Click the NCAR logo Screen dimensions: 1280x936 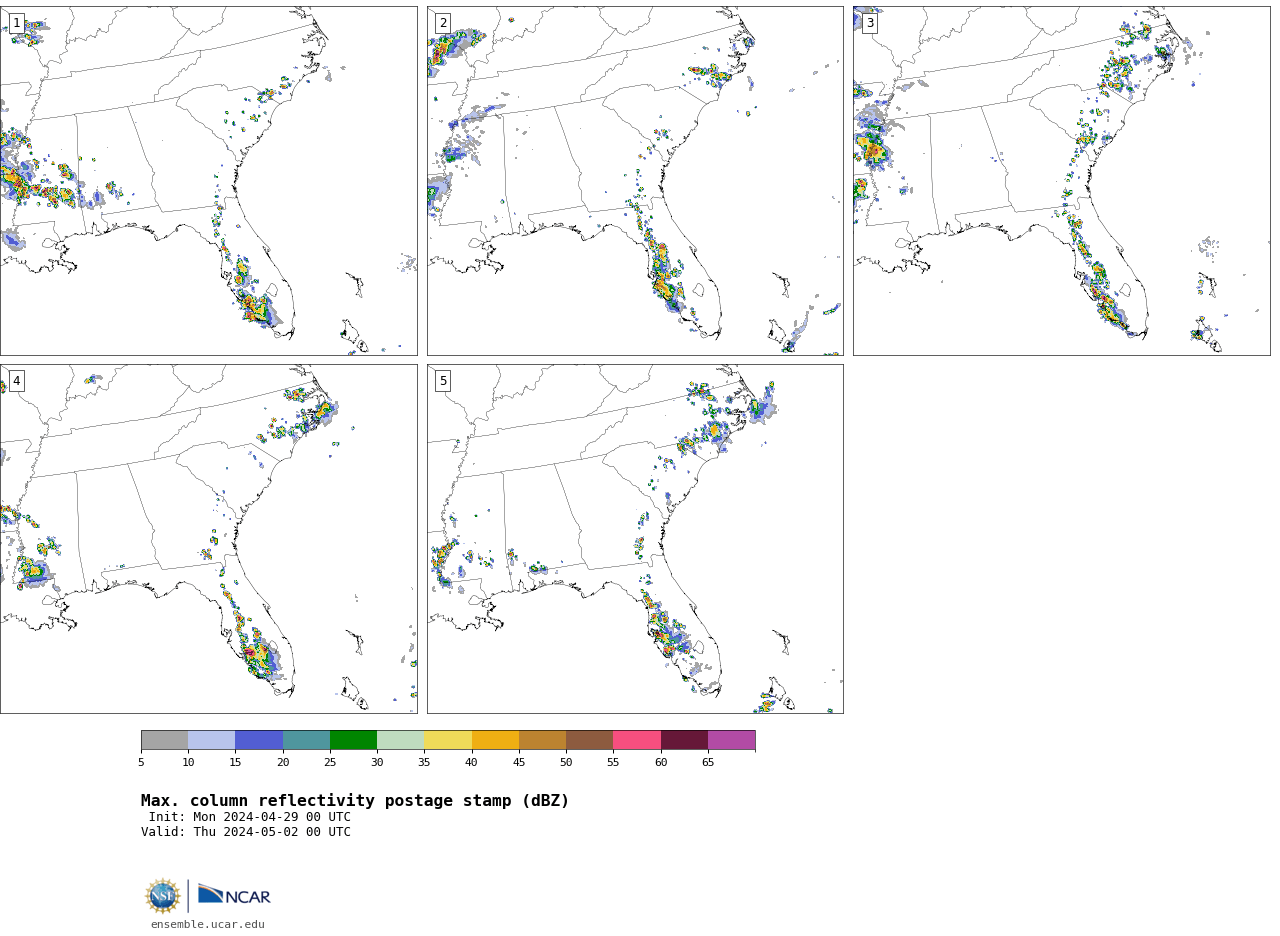click(235, 895)
